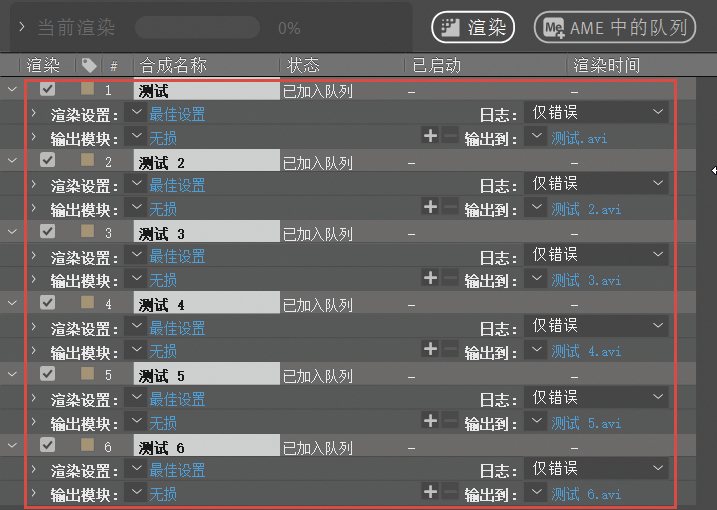Add output module to 测试 with plus icon
Viewport: 717px width, 510px height.
pos(430,136)
